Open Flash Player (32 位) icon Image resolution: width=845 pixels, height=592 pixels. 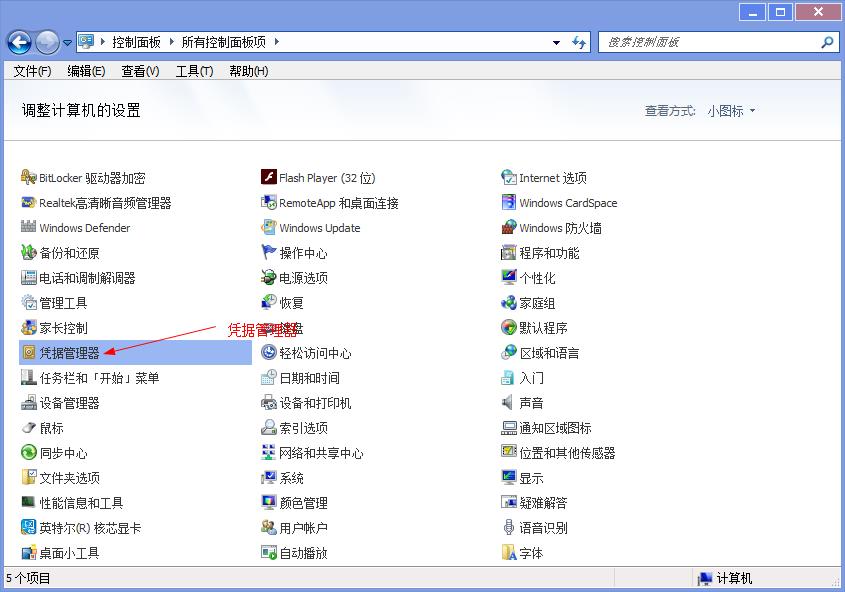[268, 177]
